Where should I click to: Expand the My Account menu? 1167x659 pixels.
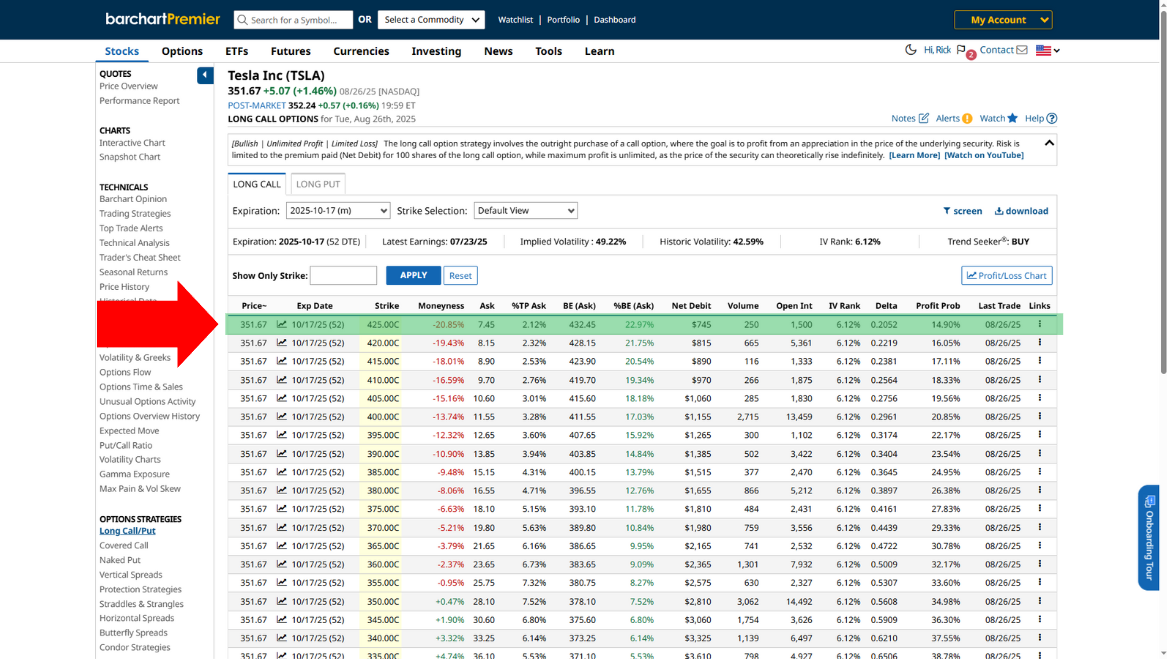coord(1003,19)
